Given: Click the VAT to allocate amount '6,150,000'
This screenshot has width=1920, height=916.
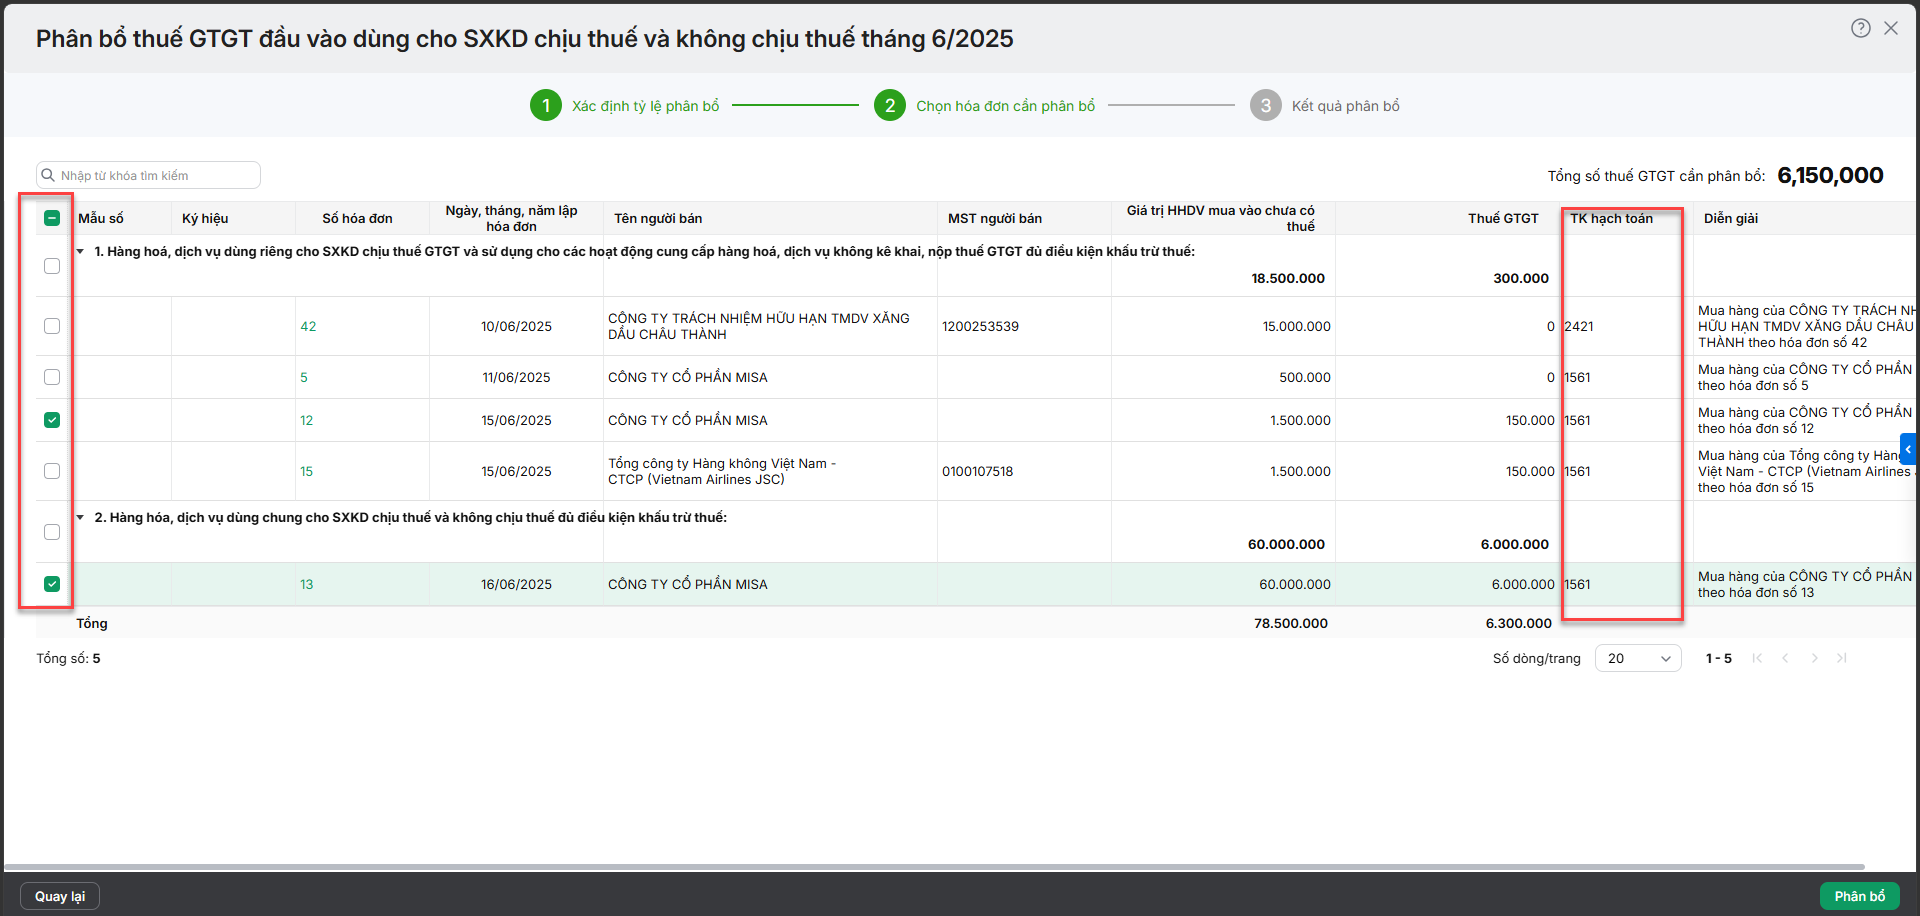Looking at the screenshot, I should click(x=1830, y=175).
